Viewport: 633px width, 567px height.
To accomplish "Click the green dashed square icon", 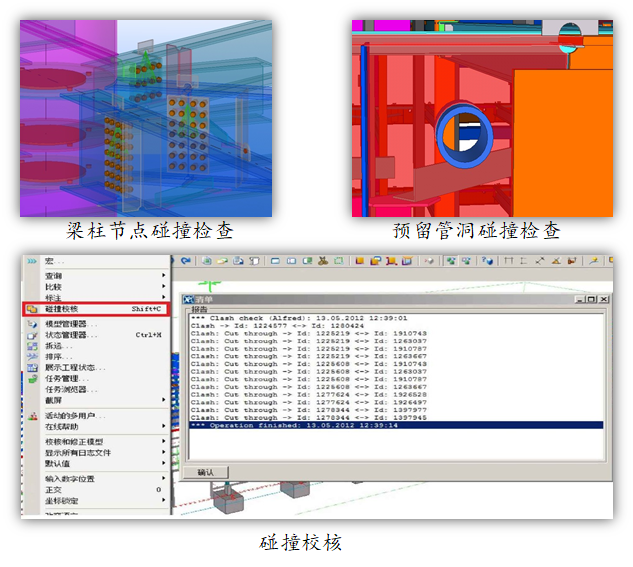I will [338, 261].
